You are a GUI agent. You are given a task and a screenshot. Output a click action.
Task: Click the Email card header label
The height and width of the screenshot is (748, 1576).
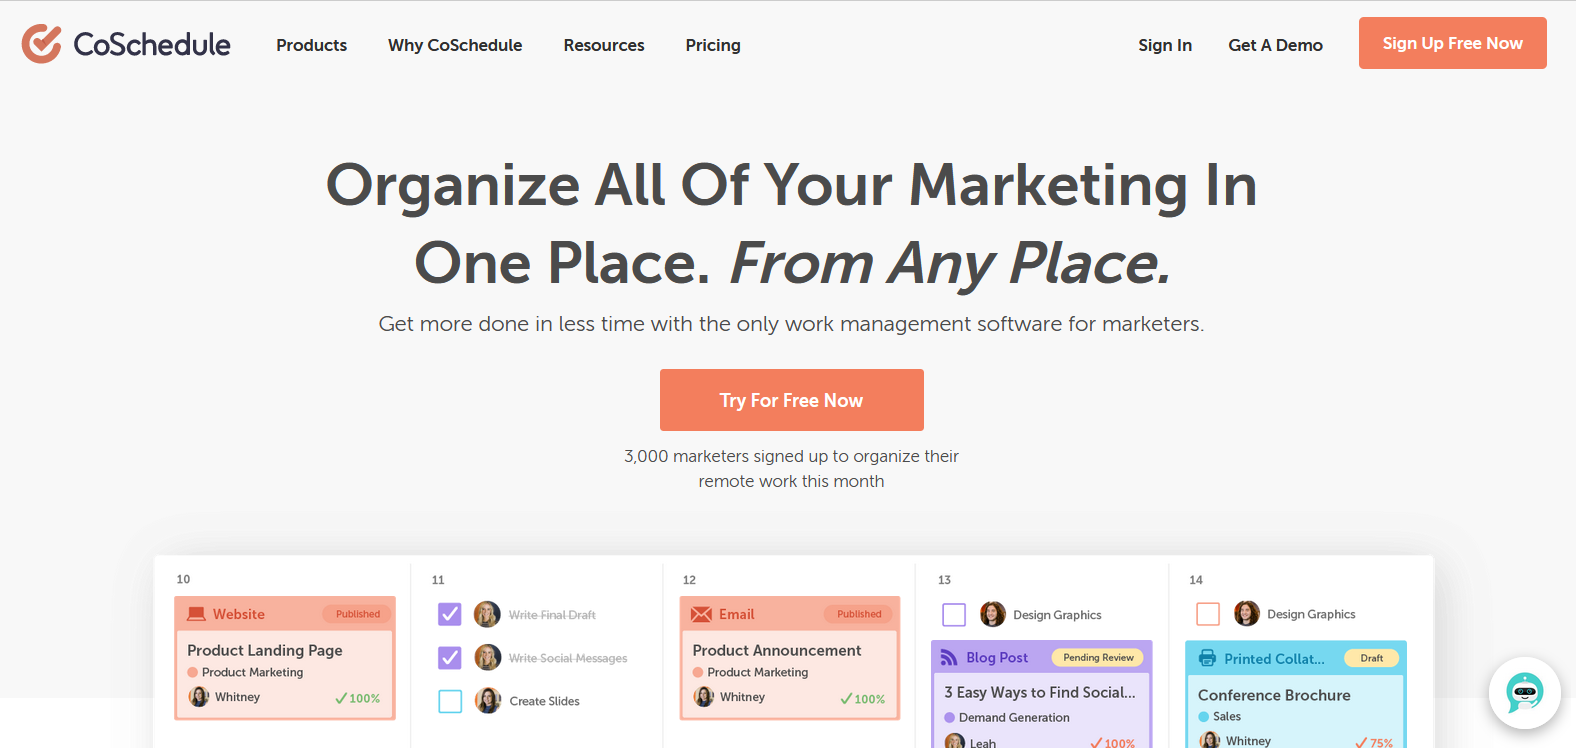pyautogui.click(x=736, y=614)
